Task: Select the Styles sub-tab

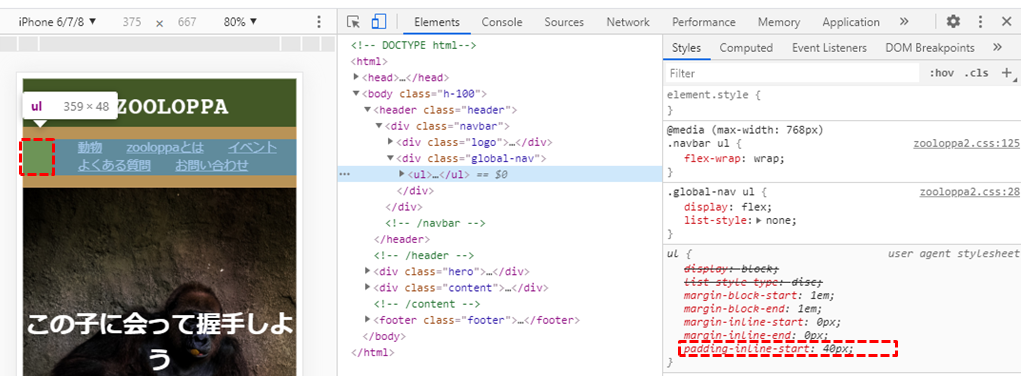Action: click(686, 48)
